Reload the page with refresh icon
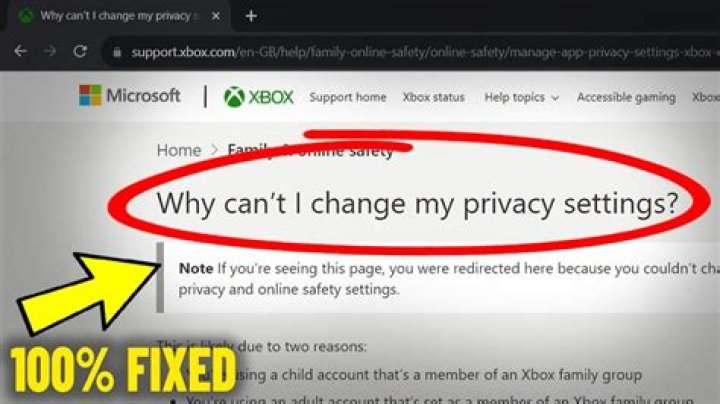Screen dimensions: 720x404 tap(80, 51)
